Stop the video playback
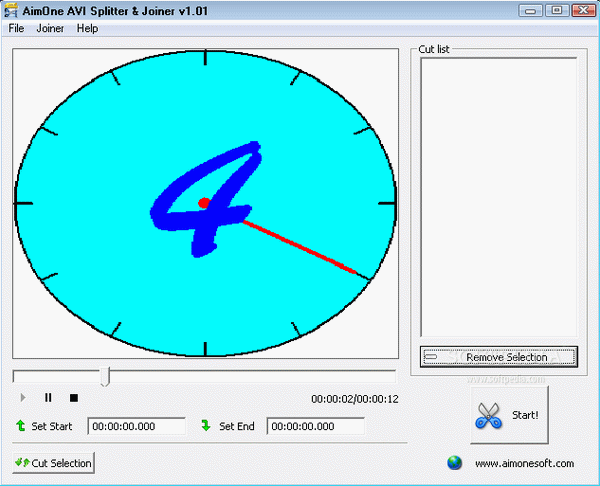 click(x=74, y=398)
